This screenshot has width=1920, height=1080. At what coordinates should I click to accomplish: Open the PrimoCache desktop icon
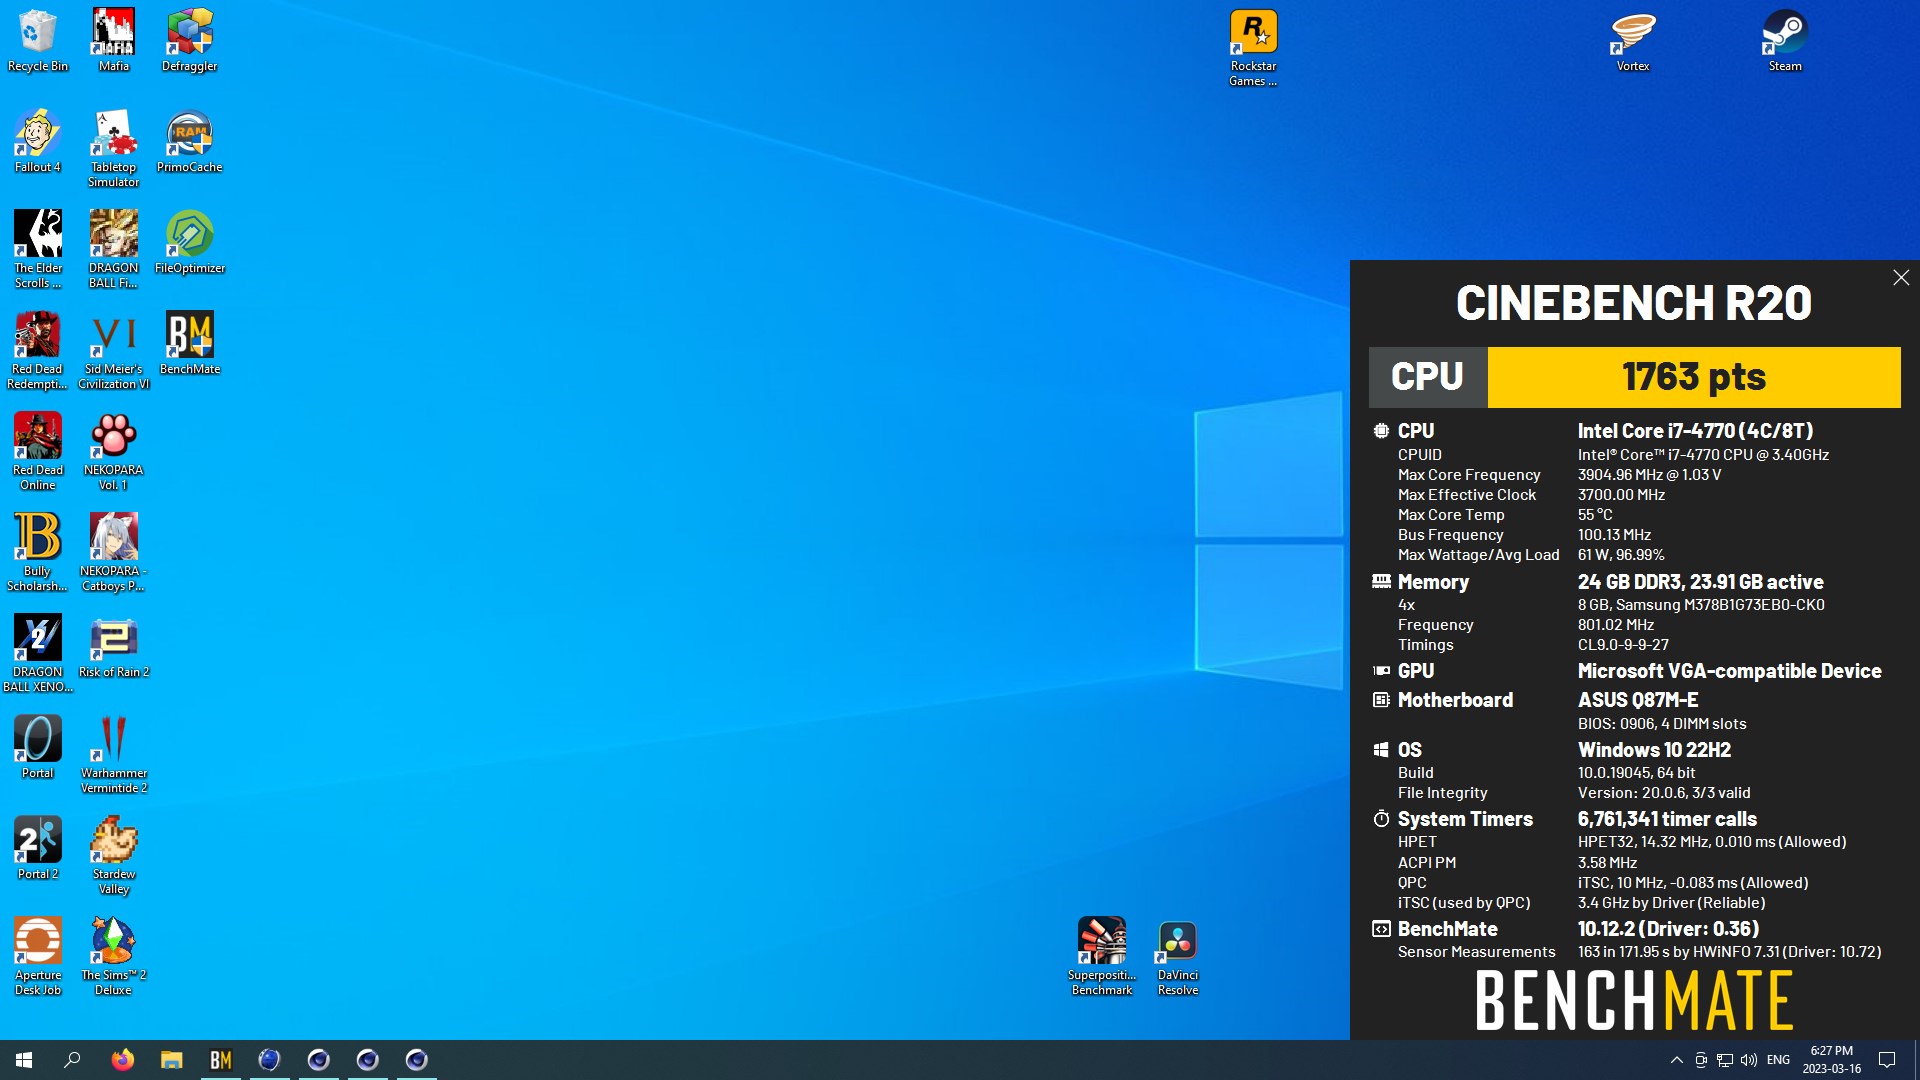click(190, 142)
